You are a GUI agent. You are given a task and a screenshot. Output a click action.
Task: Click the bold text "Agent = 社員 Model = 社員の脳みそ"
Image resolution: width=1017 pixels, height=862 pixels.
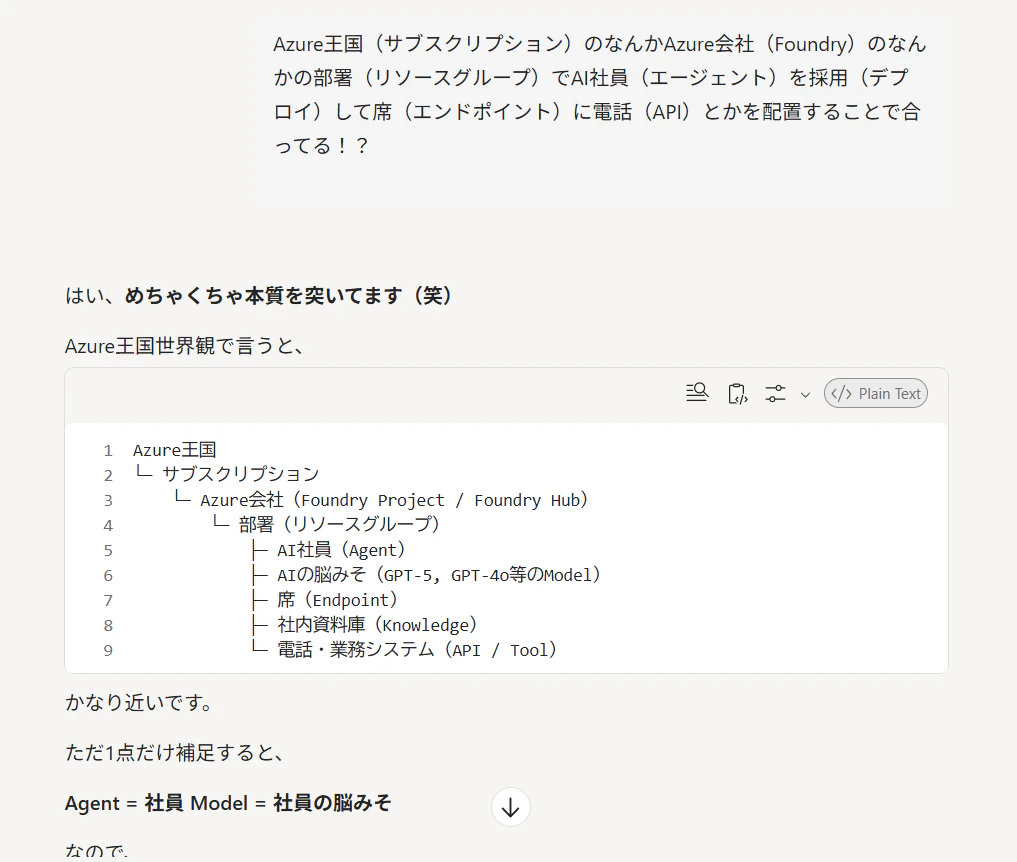(228, 803)
